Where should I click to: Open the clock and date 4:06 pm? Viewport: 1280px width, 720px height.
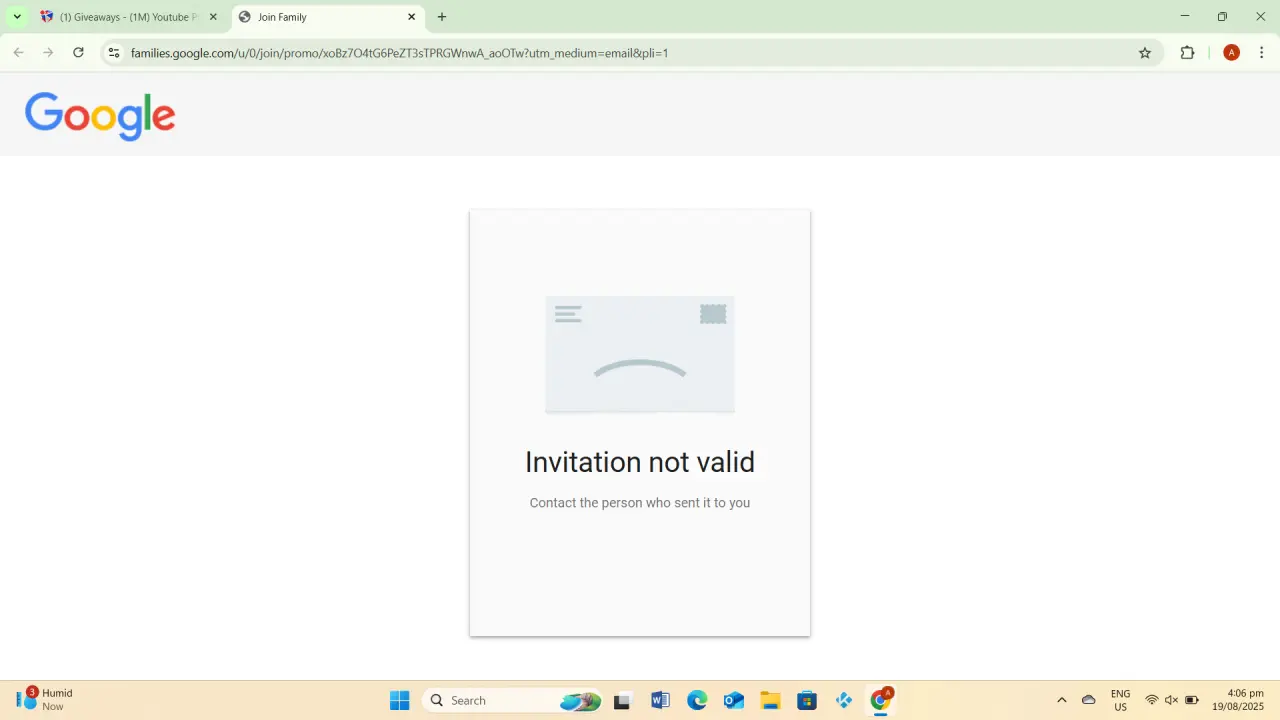1238,700
